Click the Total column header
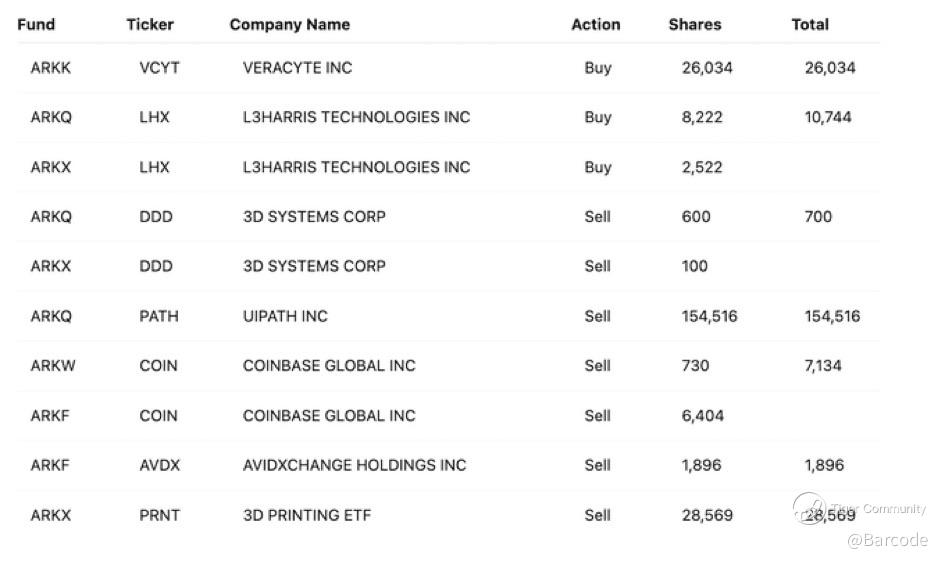945x561 pixels. point(809,24)
